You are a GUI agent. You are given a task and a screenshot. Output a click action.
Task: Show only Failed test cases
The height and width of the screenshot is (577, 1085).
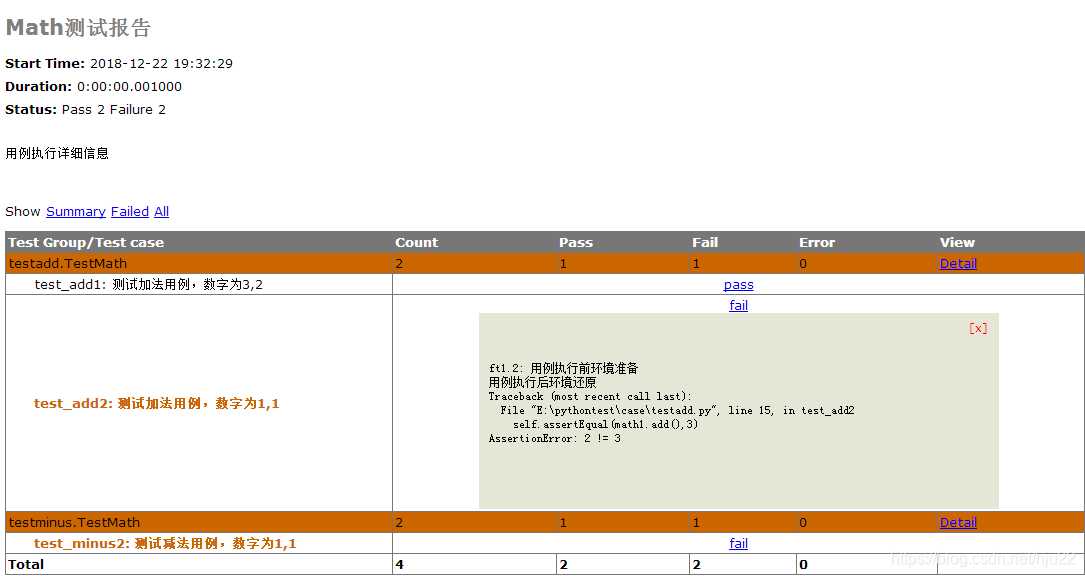click(129, 212)
